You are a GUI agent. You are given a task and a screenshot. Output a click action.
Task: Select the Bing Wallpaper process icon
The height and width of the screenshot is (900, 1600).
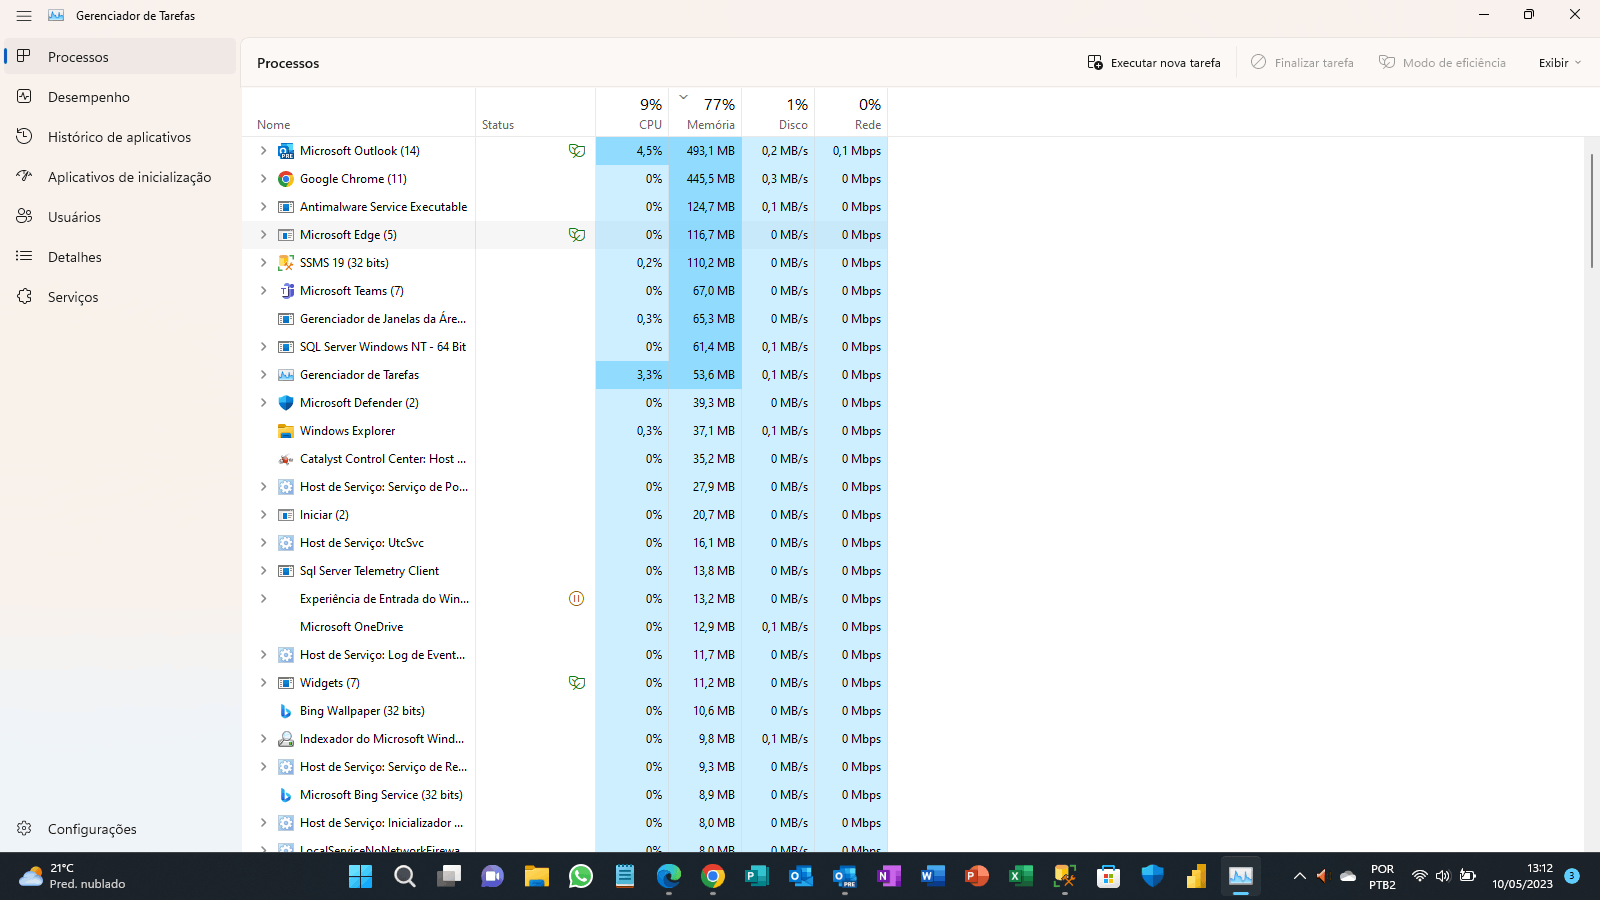point(286,711)
